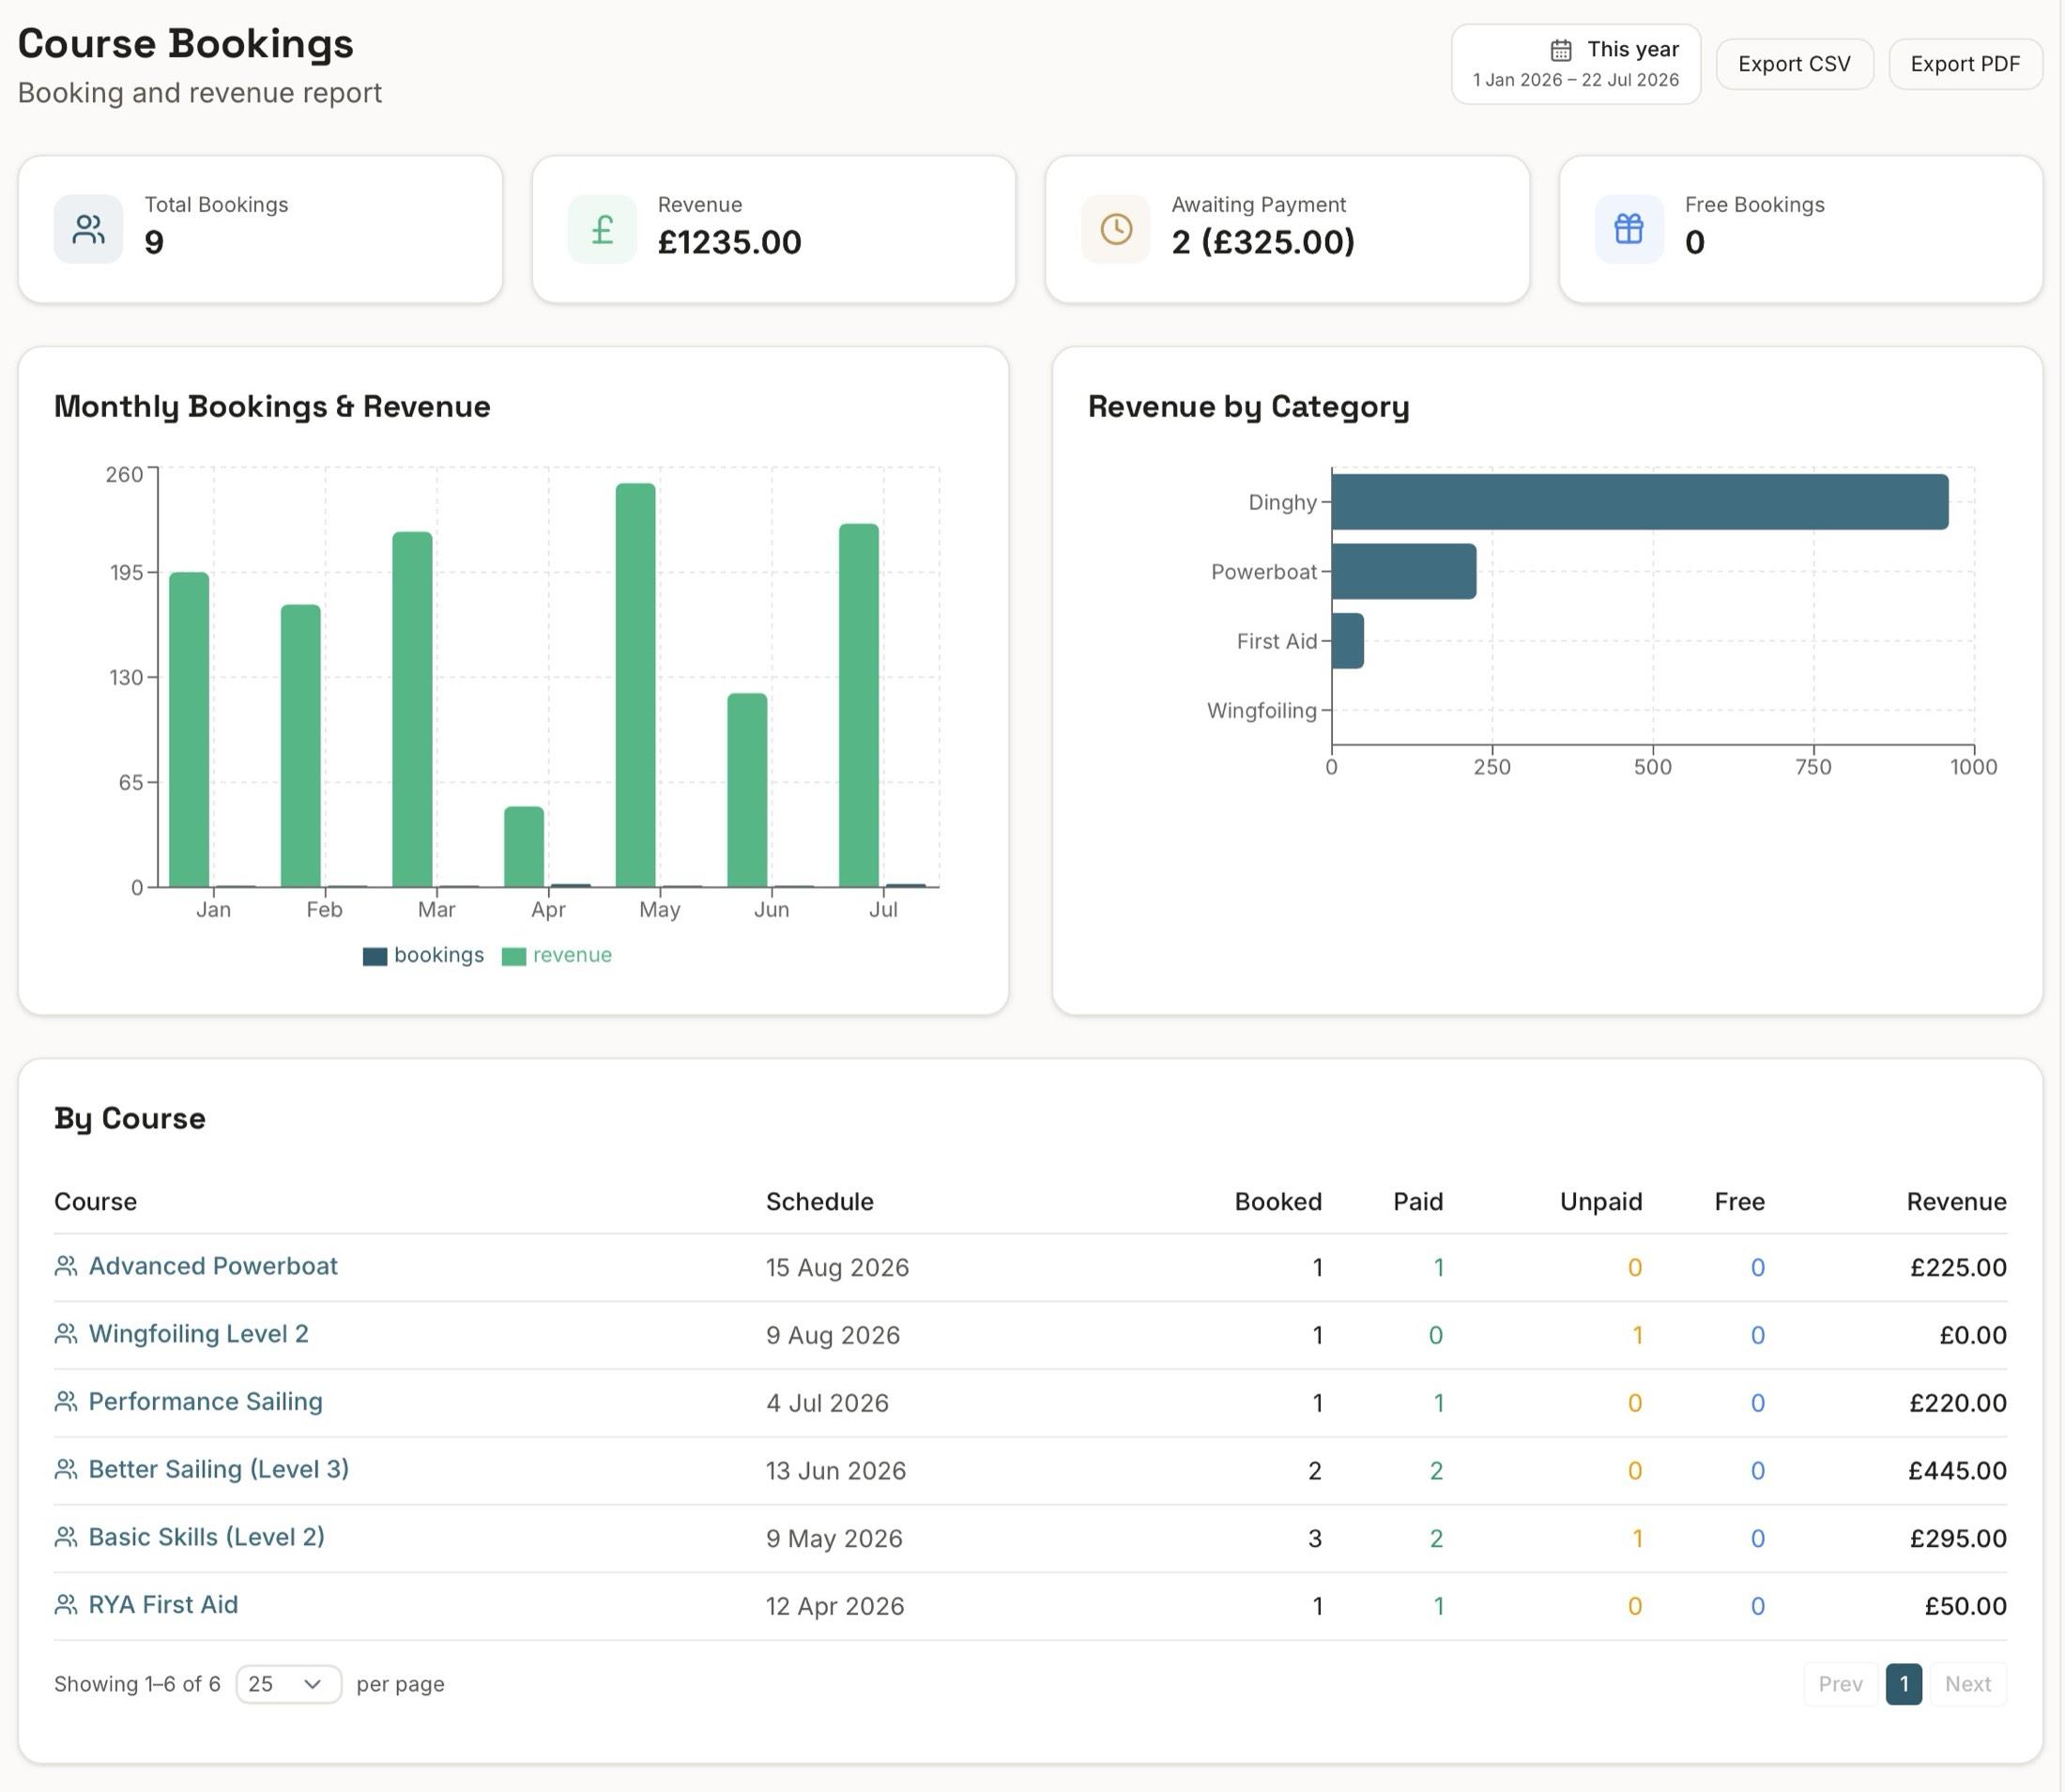
Task: Click the Paid column header
Action: pyautogui.click(x=1418, y=1202)
